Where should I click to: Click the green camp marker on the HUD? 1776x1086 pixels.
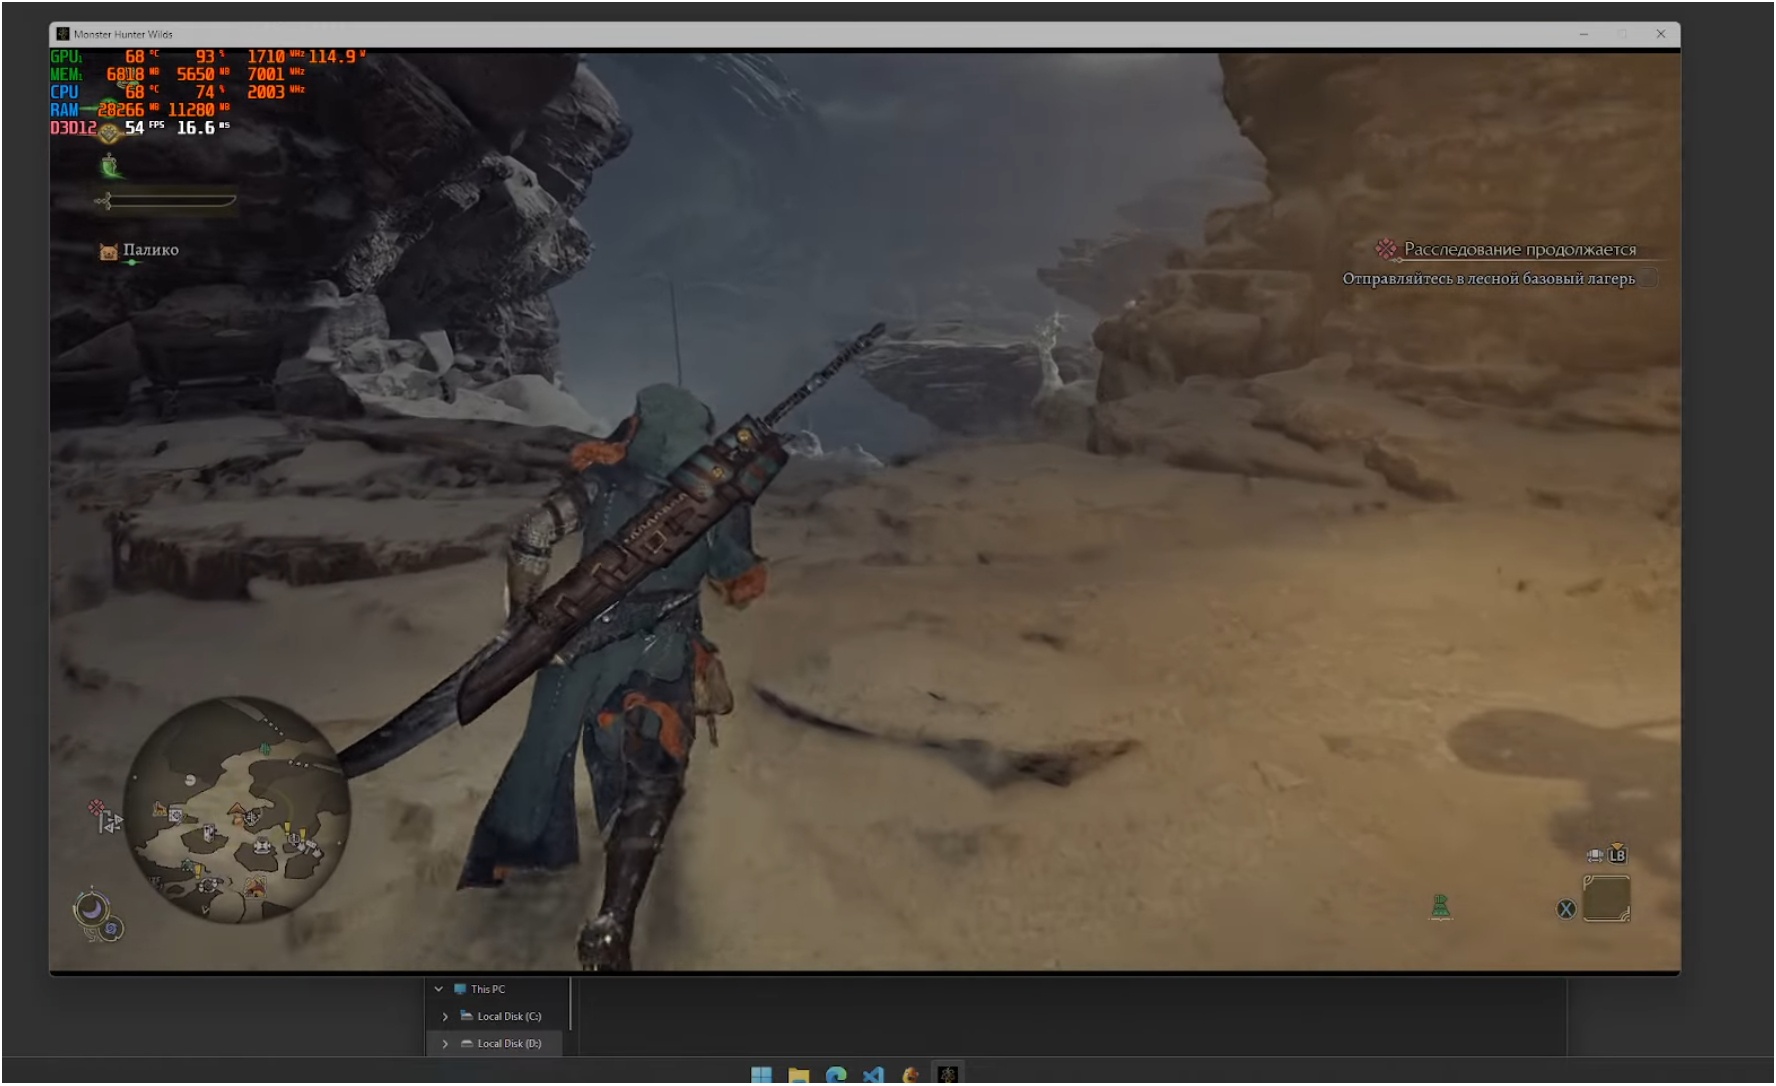pyautogui.click(x=1440, y=907)
